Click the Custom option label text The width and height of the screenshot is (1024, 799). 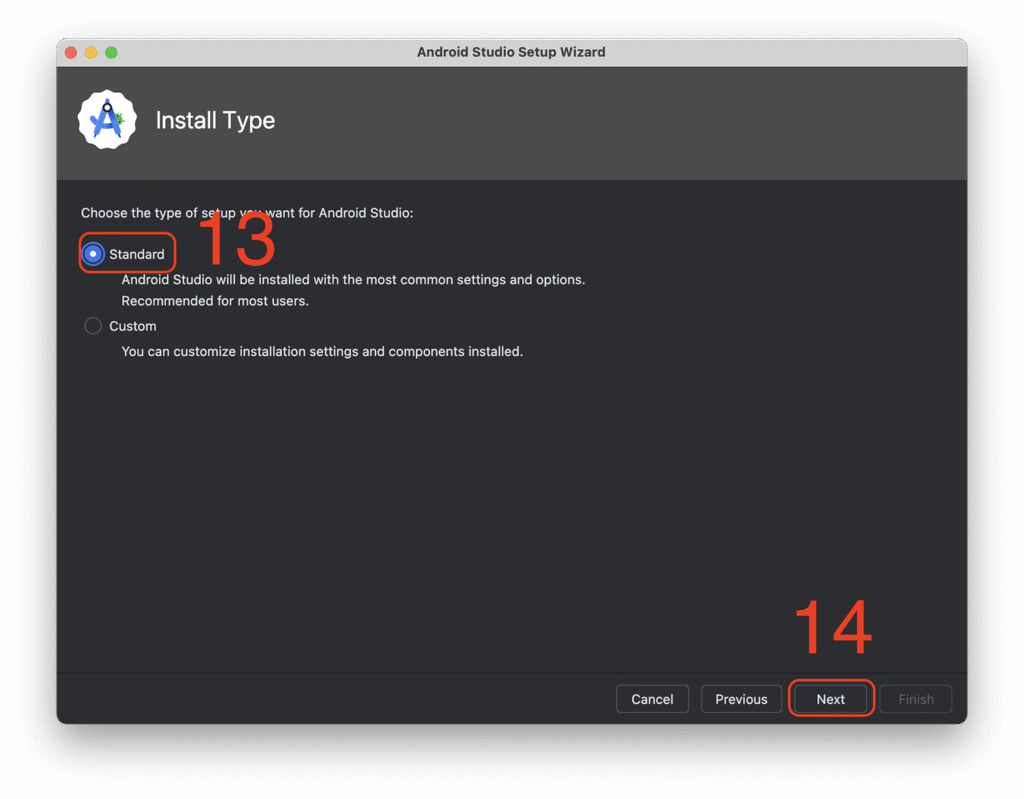(x=133, y=326)
